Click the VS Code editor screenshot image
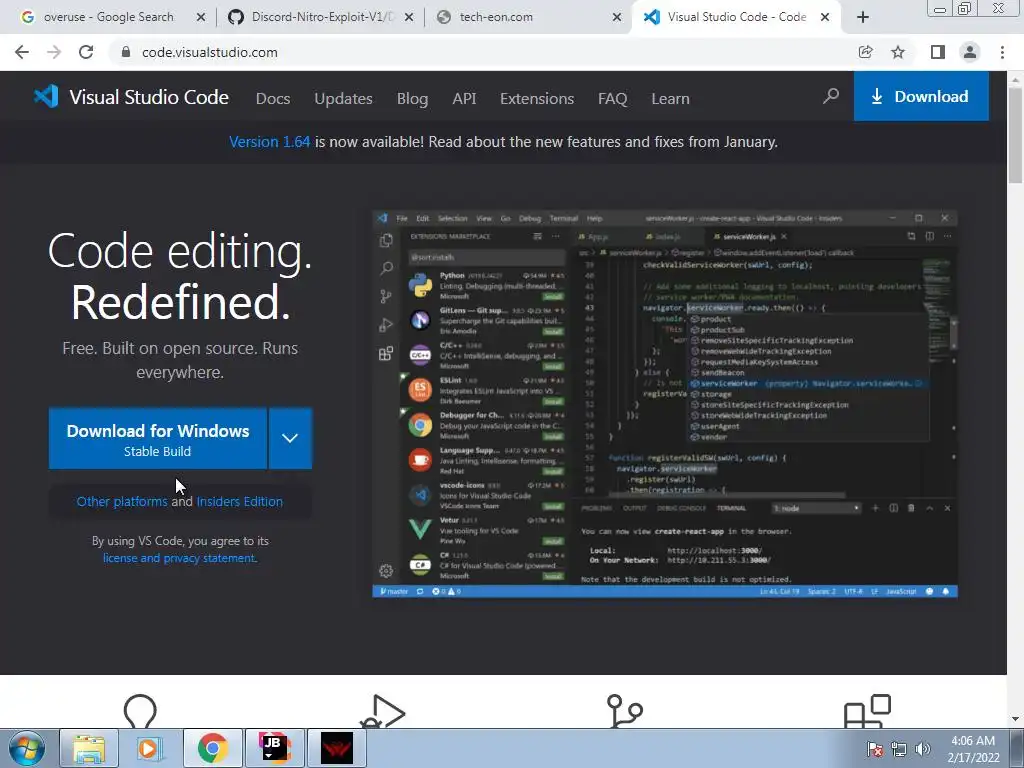The width and height of the screenshot is (1024, 768). coord(665,404)
